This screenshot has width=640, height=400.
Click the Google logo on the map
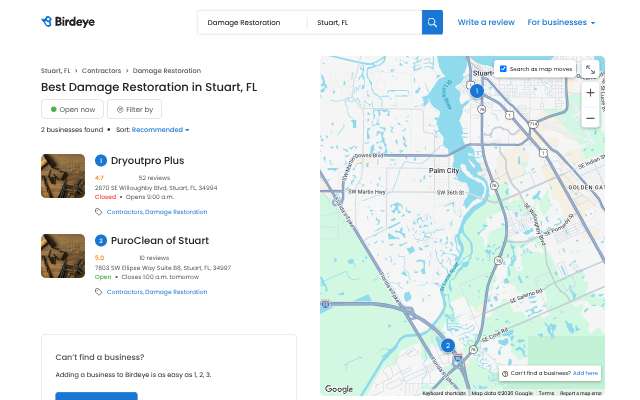point(339,389)
